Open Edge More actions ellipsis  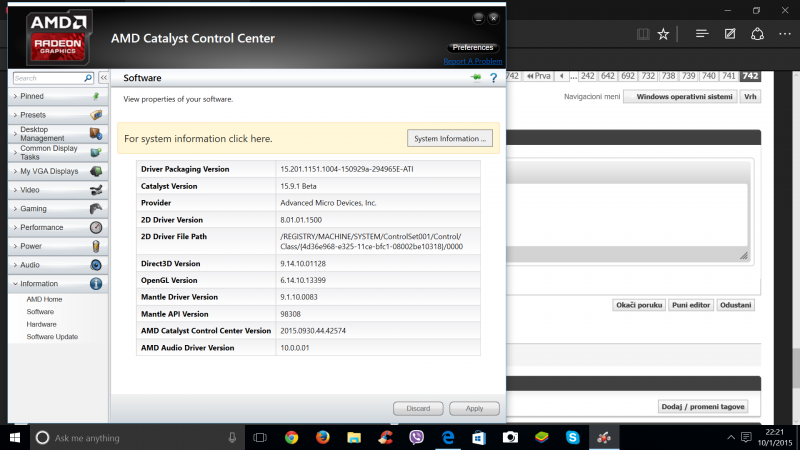coord(785,34)
